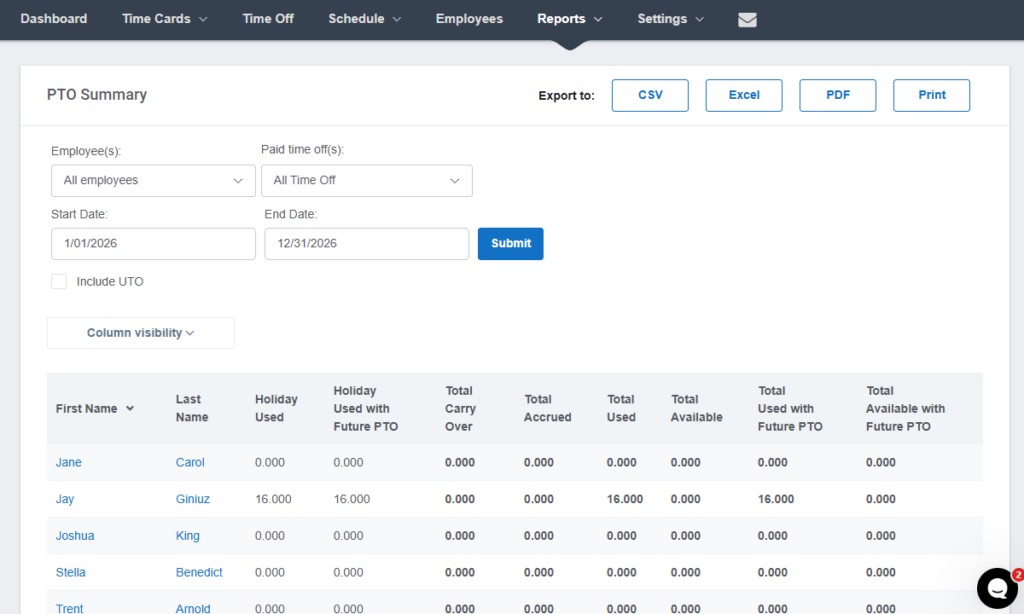Sort by the Total Available header
1024x614 pixels.
point(696,408)
